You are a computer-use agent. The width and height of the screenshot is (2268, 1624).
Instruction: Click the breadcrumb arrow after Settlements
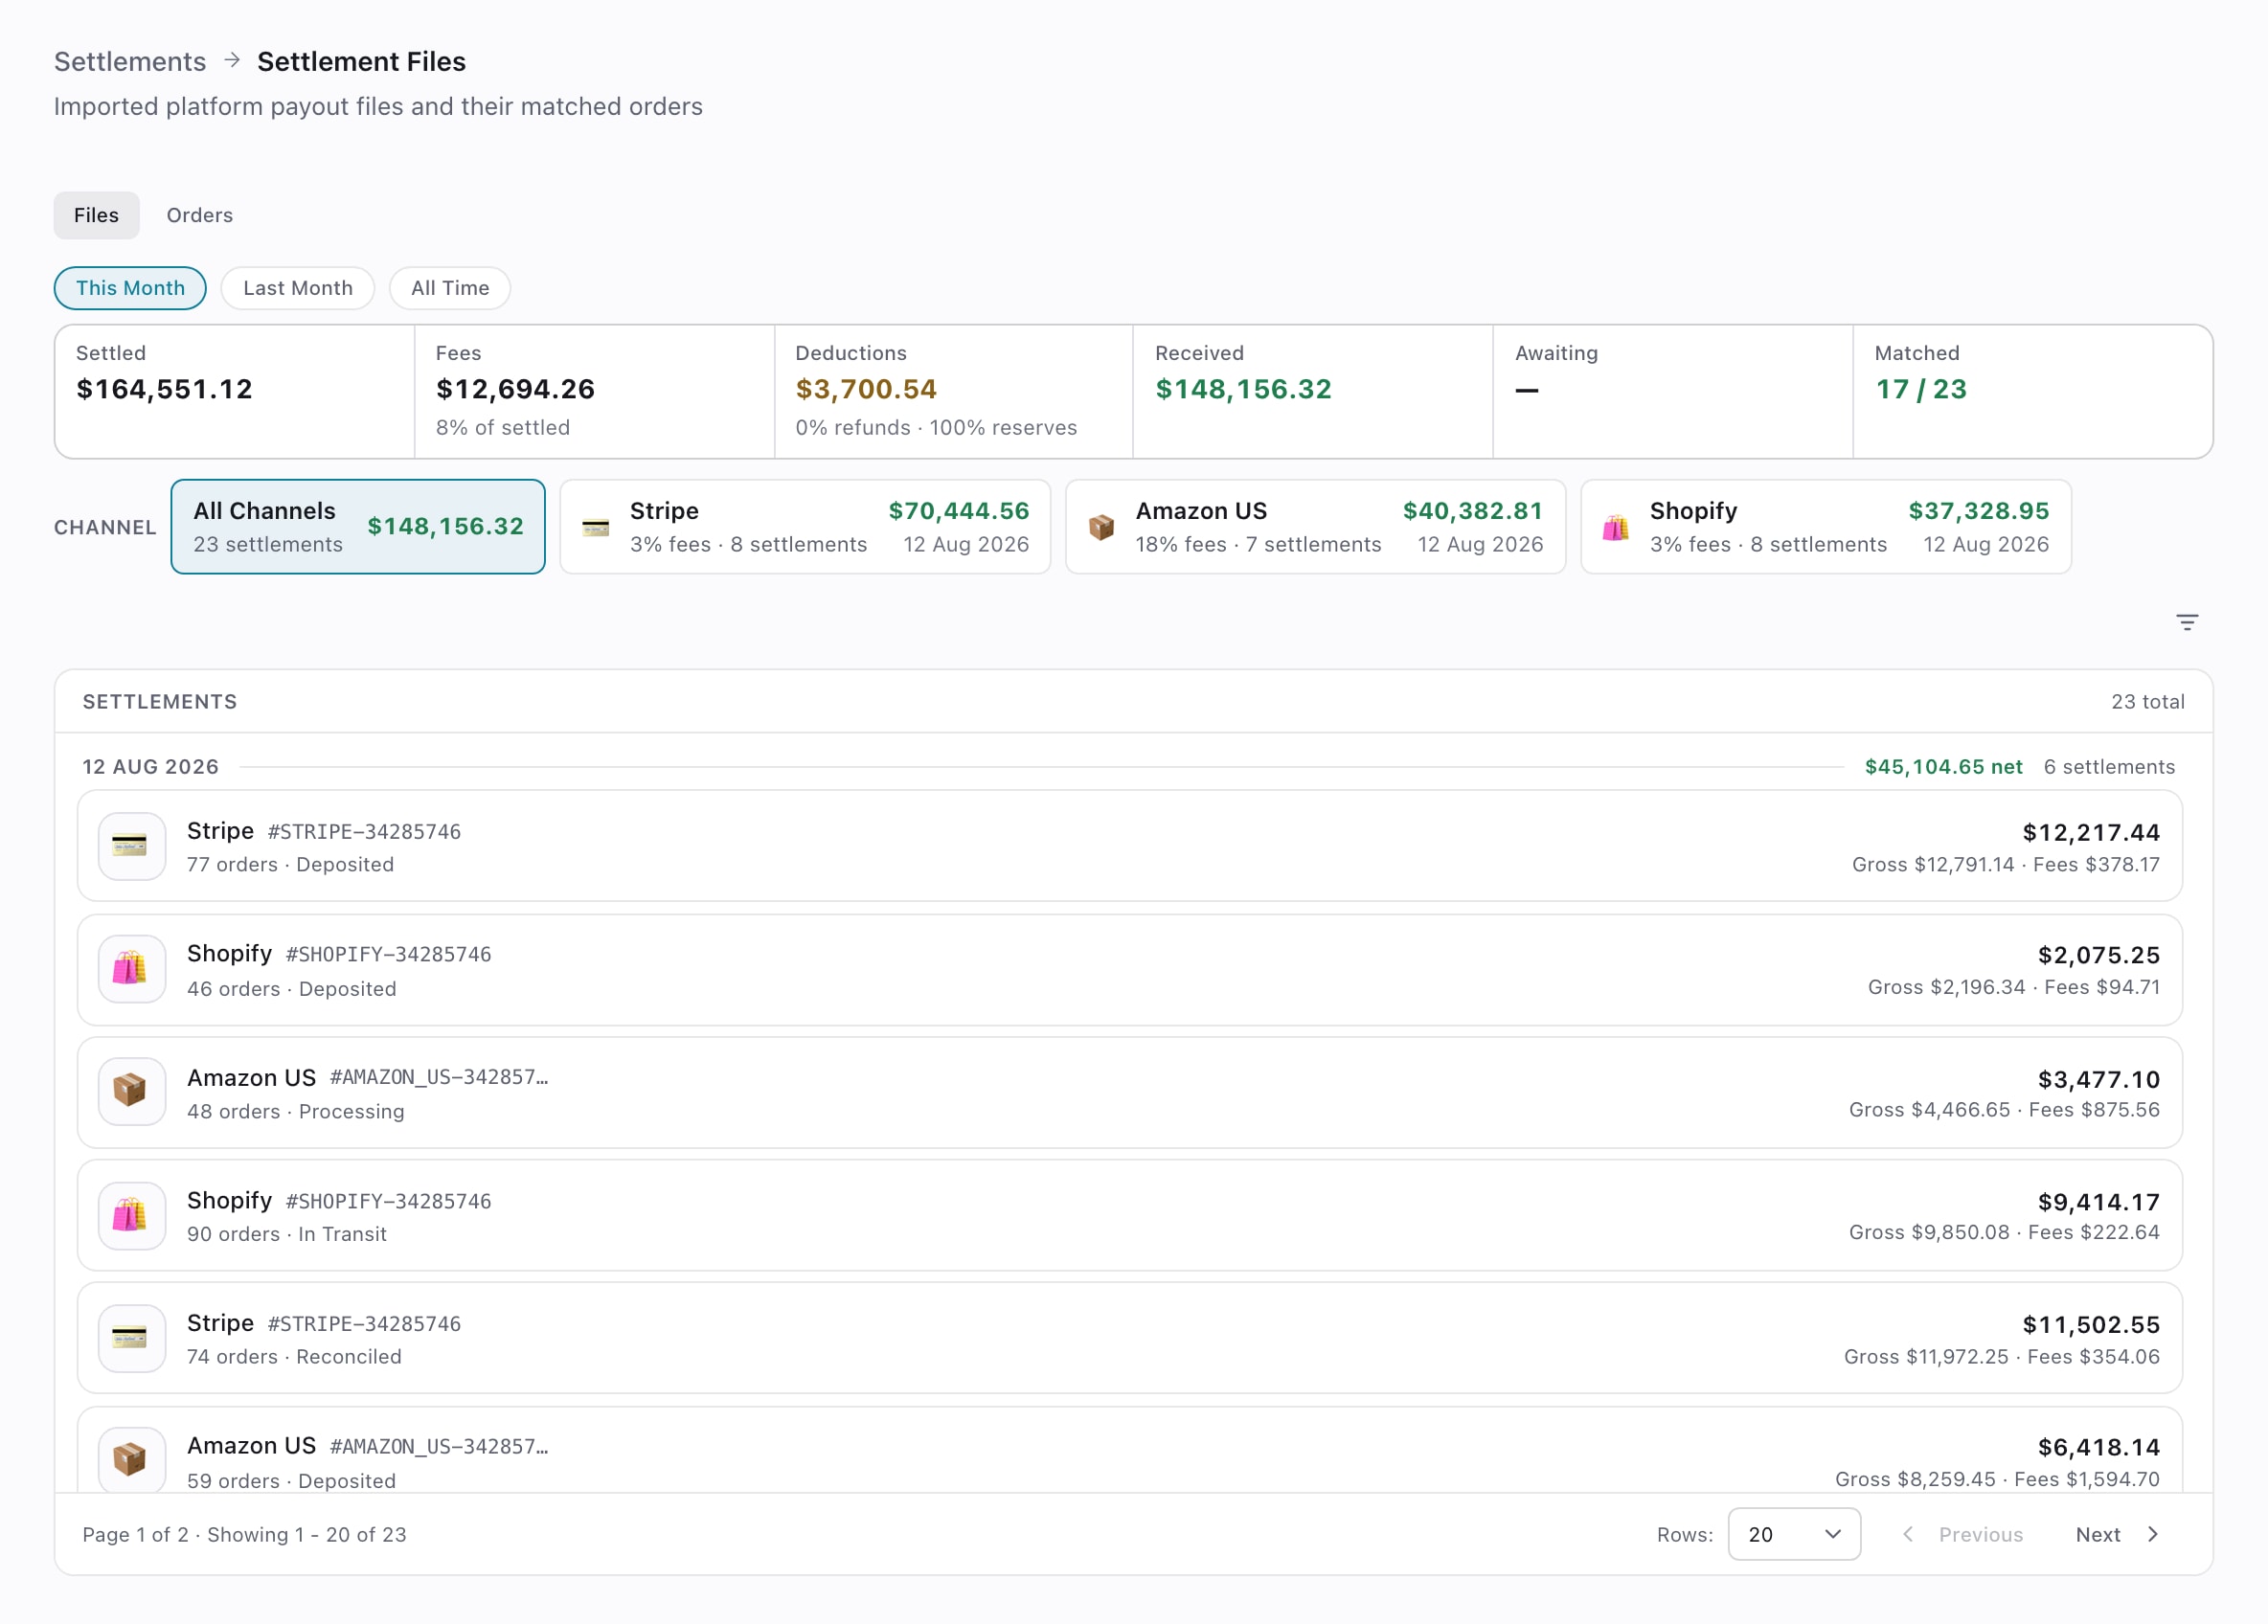pyautogui.click(x=232, y=61)
